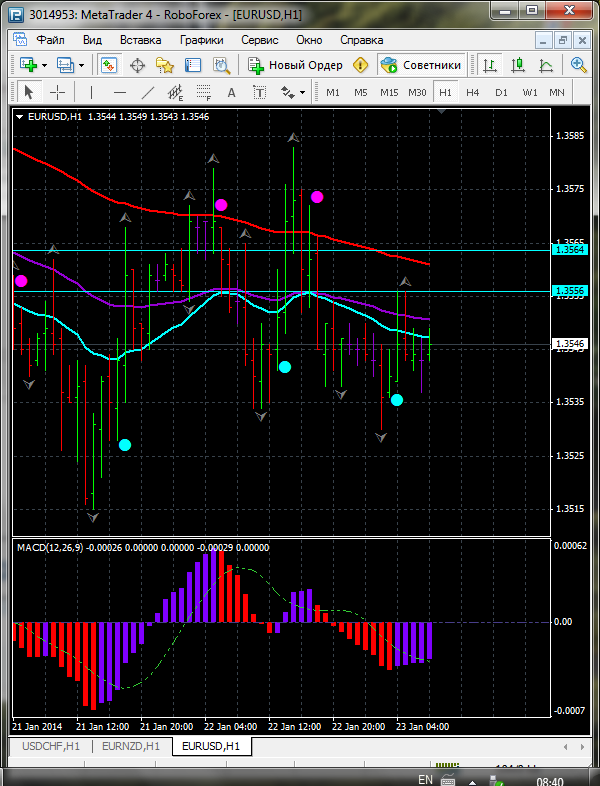The image size is (600, 786).
Task: Open the Strategy Tester magnifier icon
Action: (221, 65)
